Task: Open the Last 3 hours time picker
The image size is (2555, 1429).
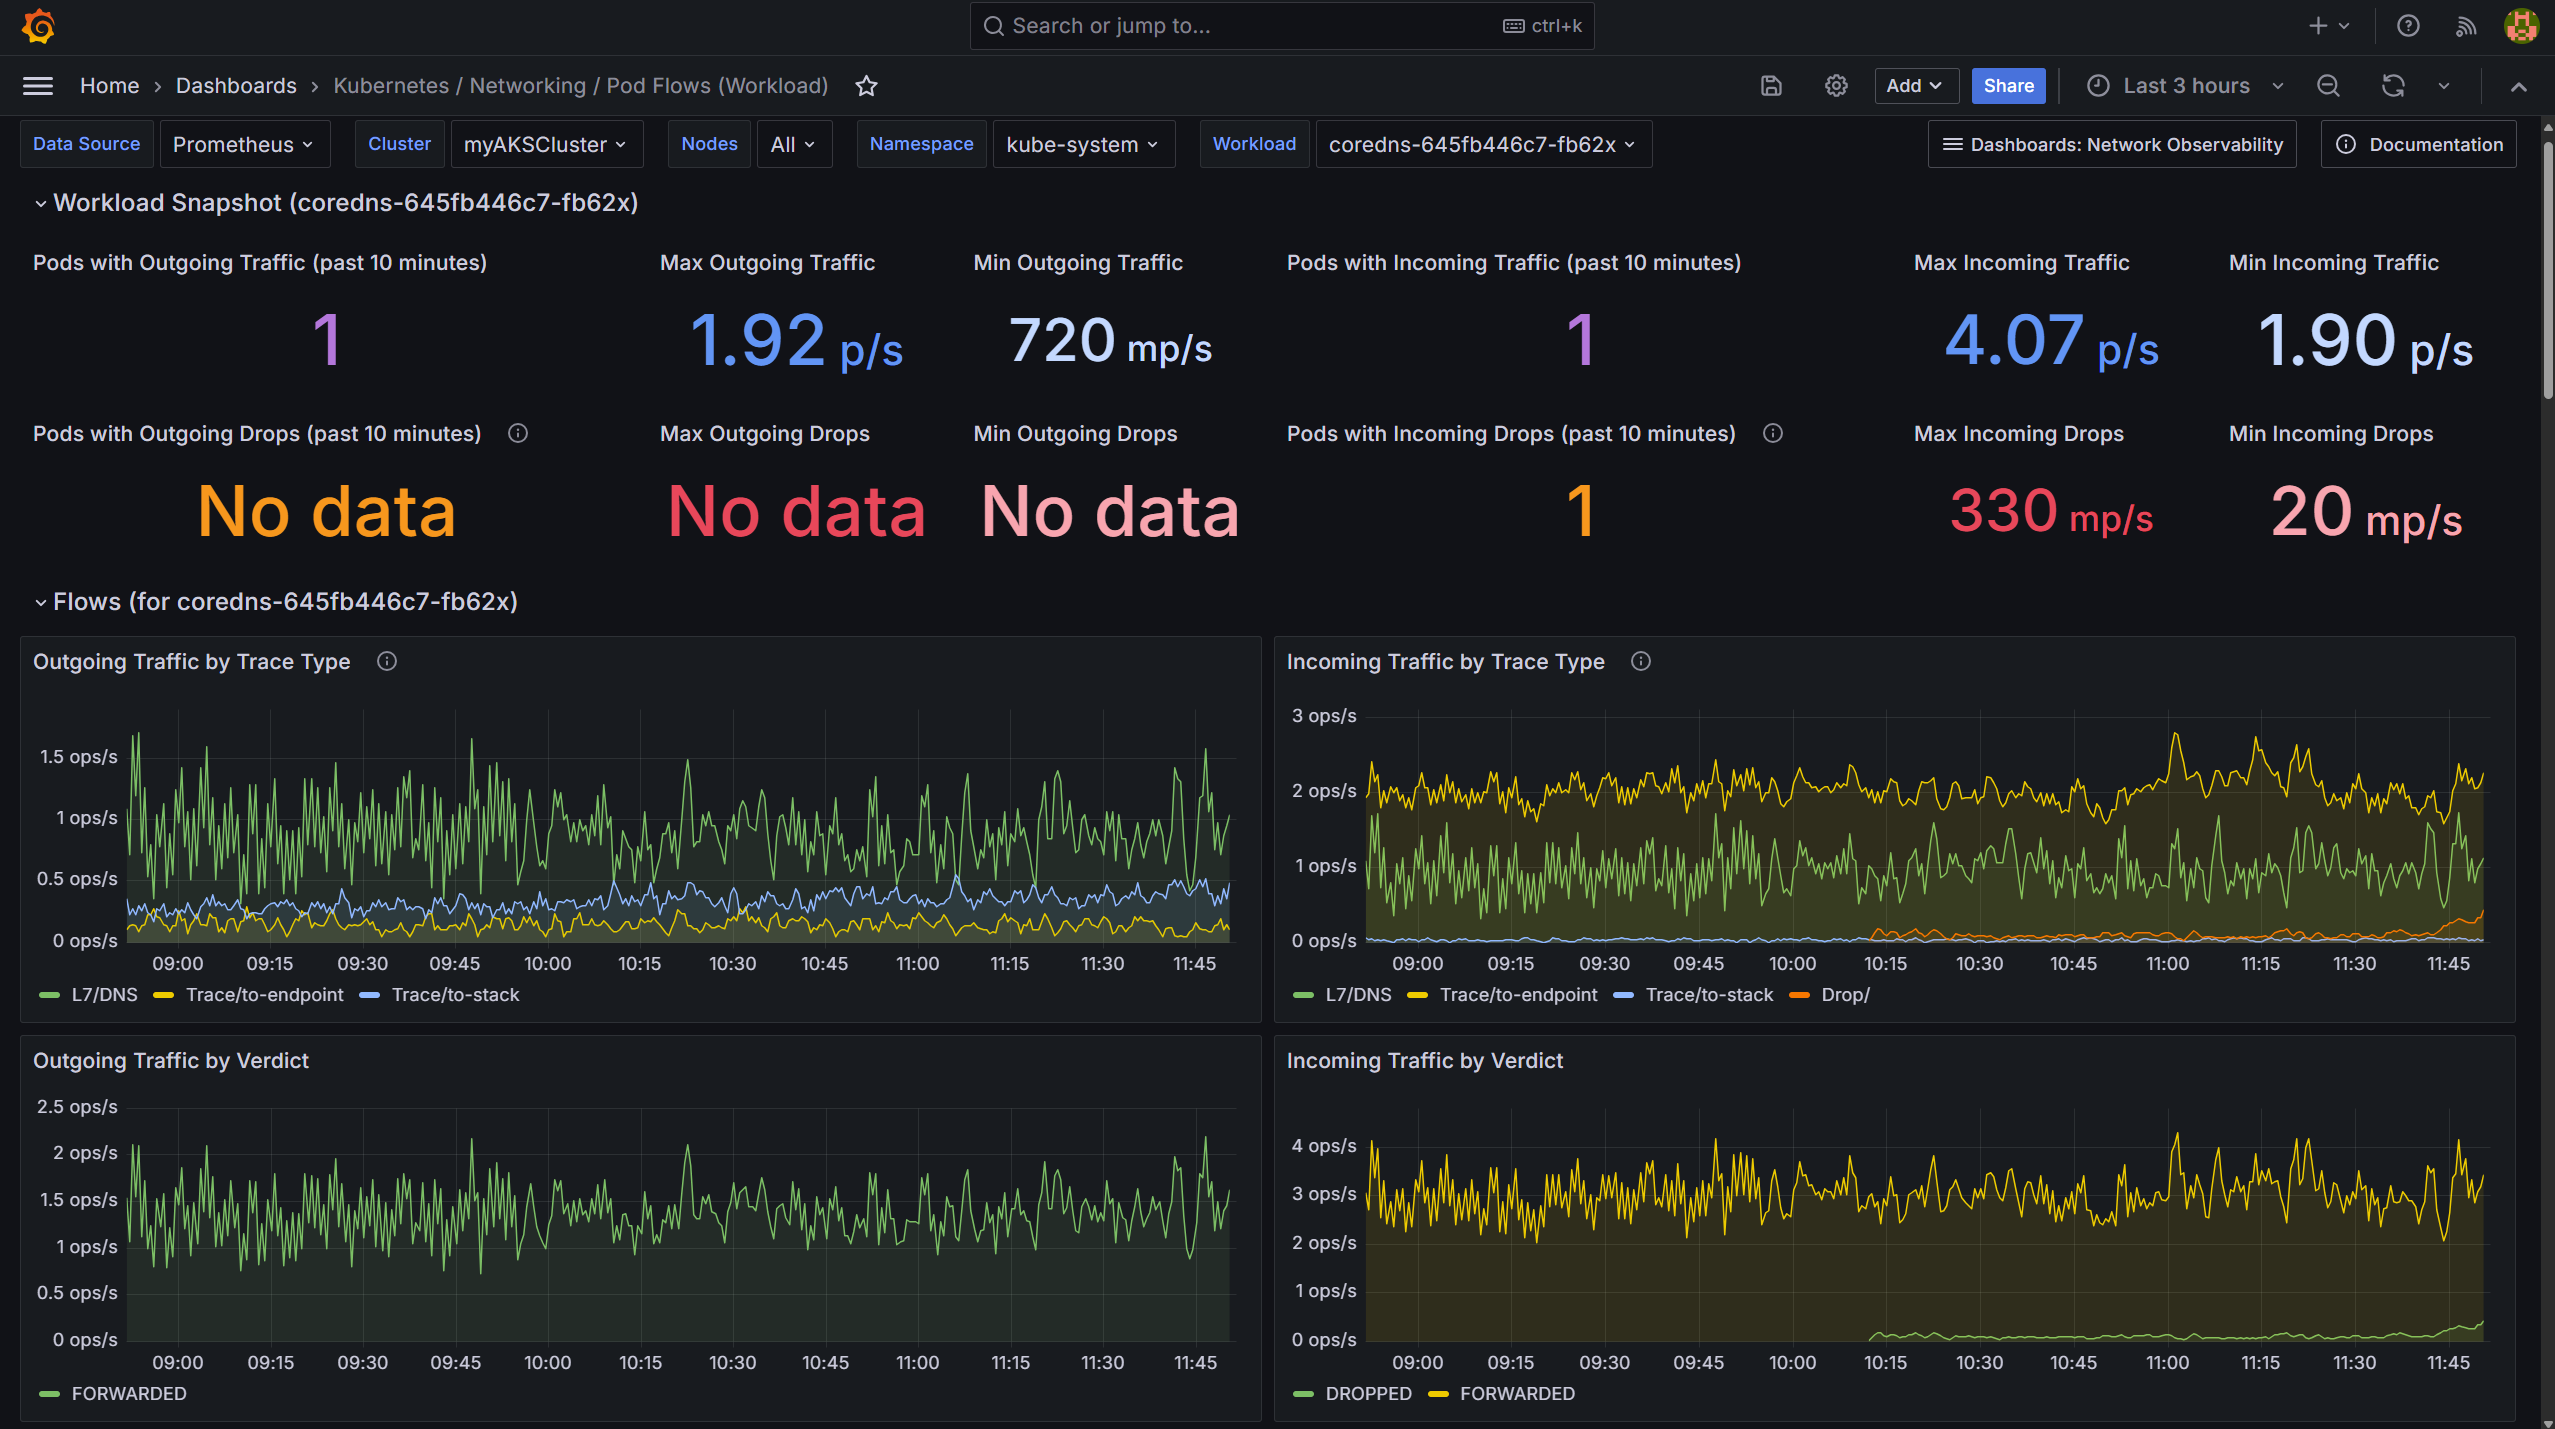Action: tap(2185, 86)
